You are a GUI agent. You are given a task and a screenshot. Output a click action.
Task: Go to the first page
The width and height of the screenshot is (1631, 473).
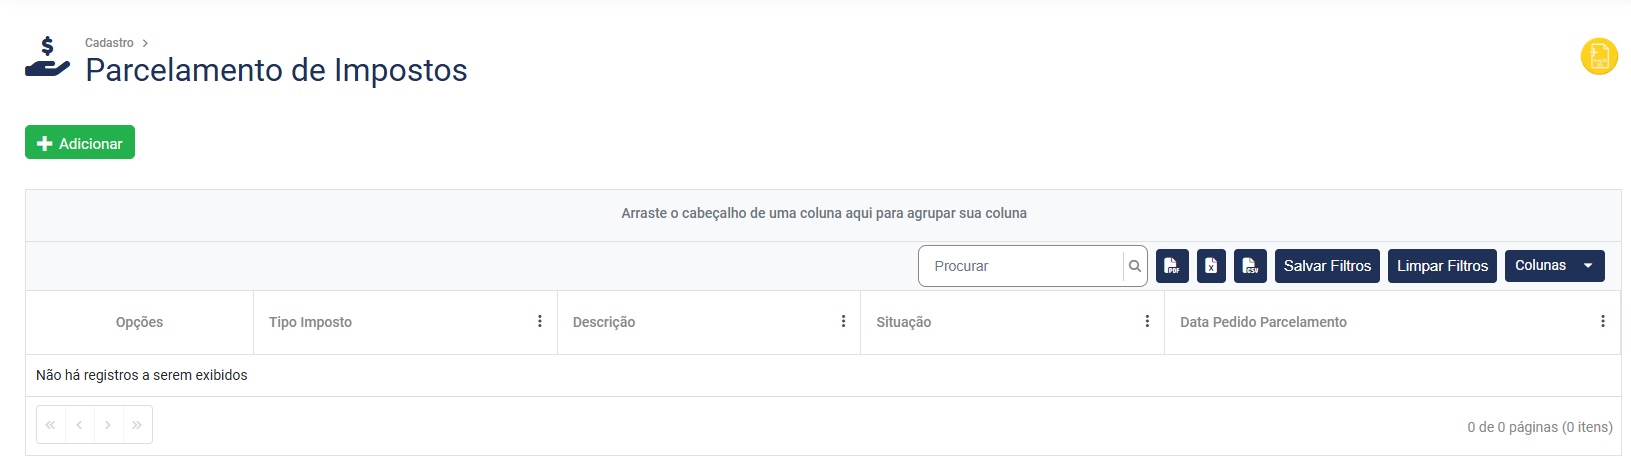pyautogui.click(x=51, y=425)
